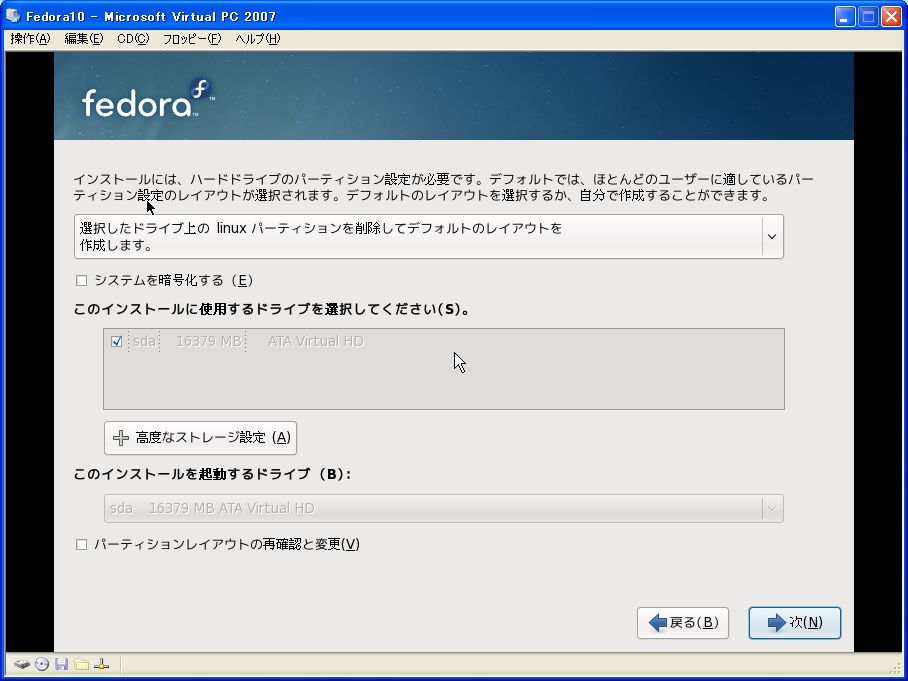Close the Fedora10 Virtual PC window
908x681 pixels.
[891, 16]
